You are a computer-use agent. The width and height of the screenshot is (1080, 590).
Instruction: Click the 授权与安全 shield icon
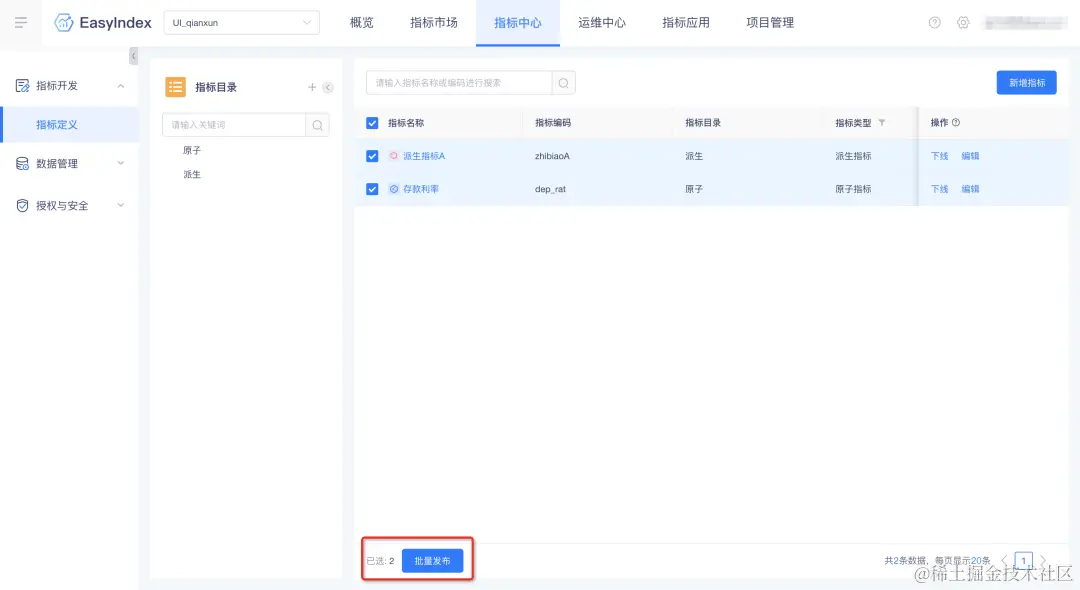22,205
